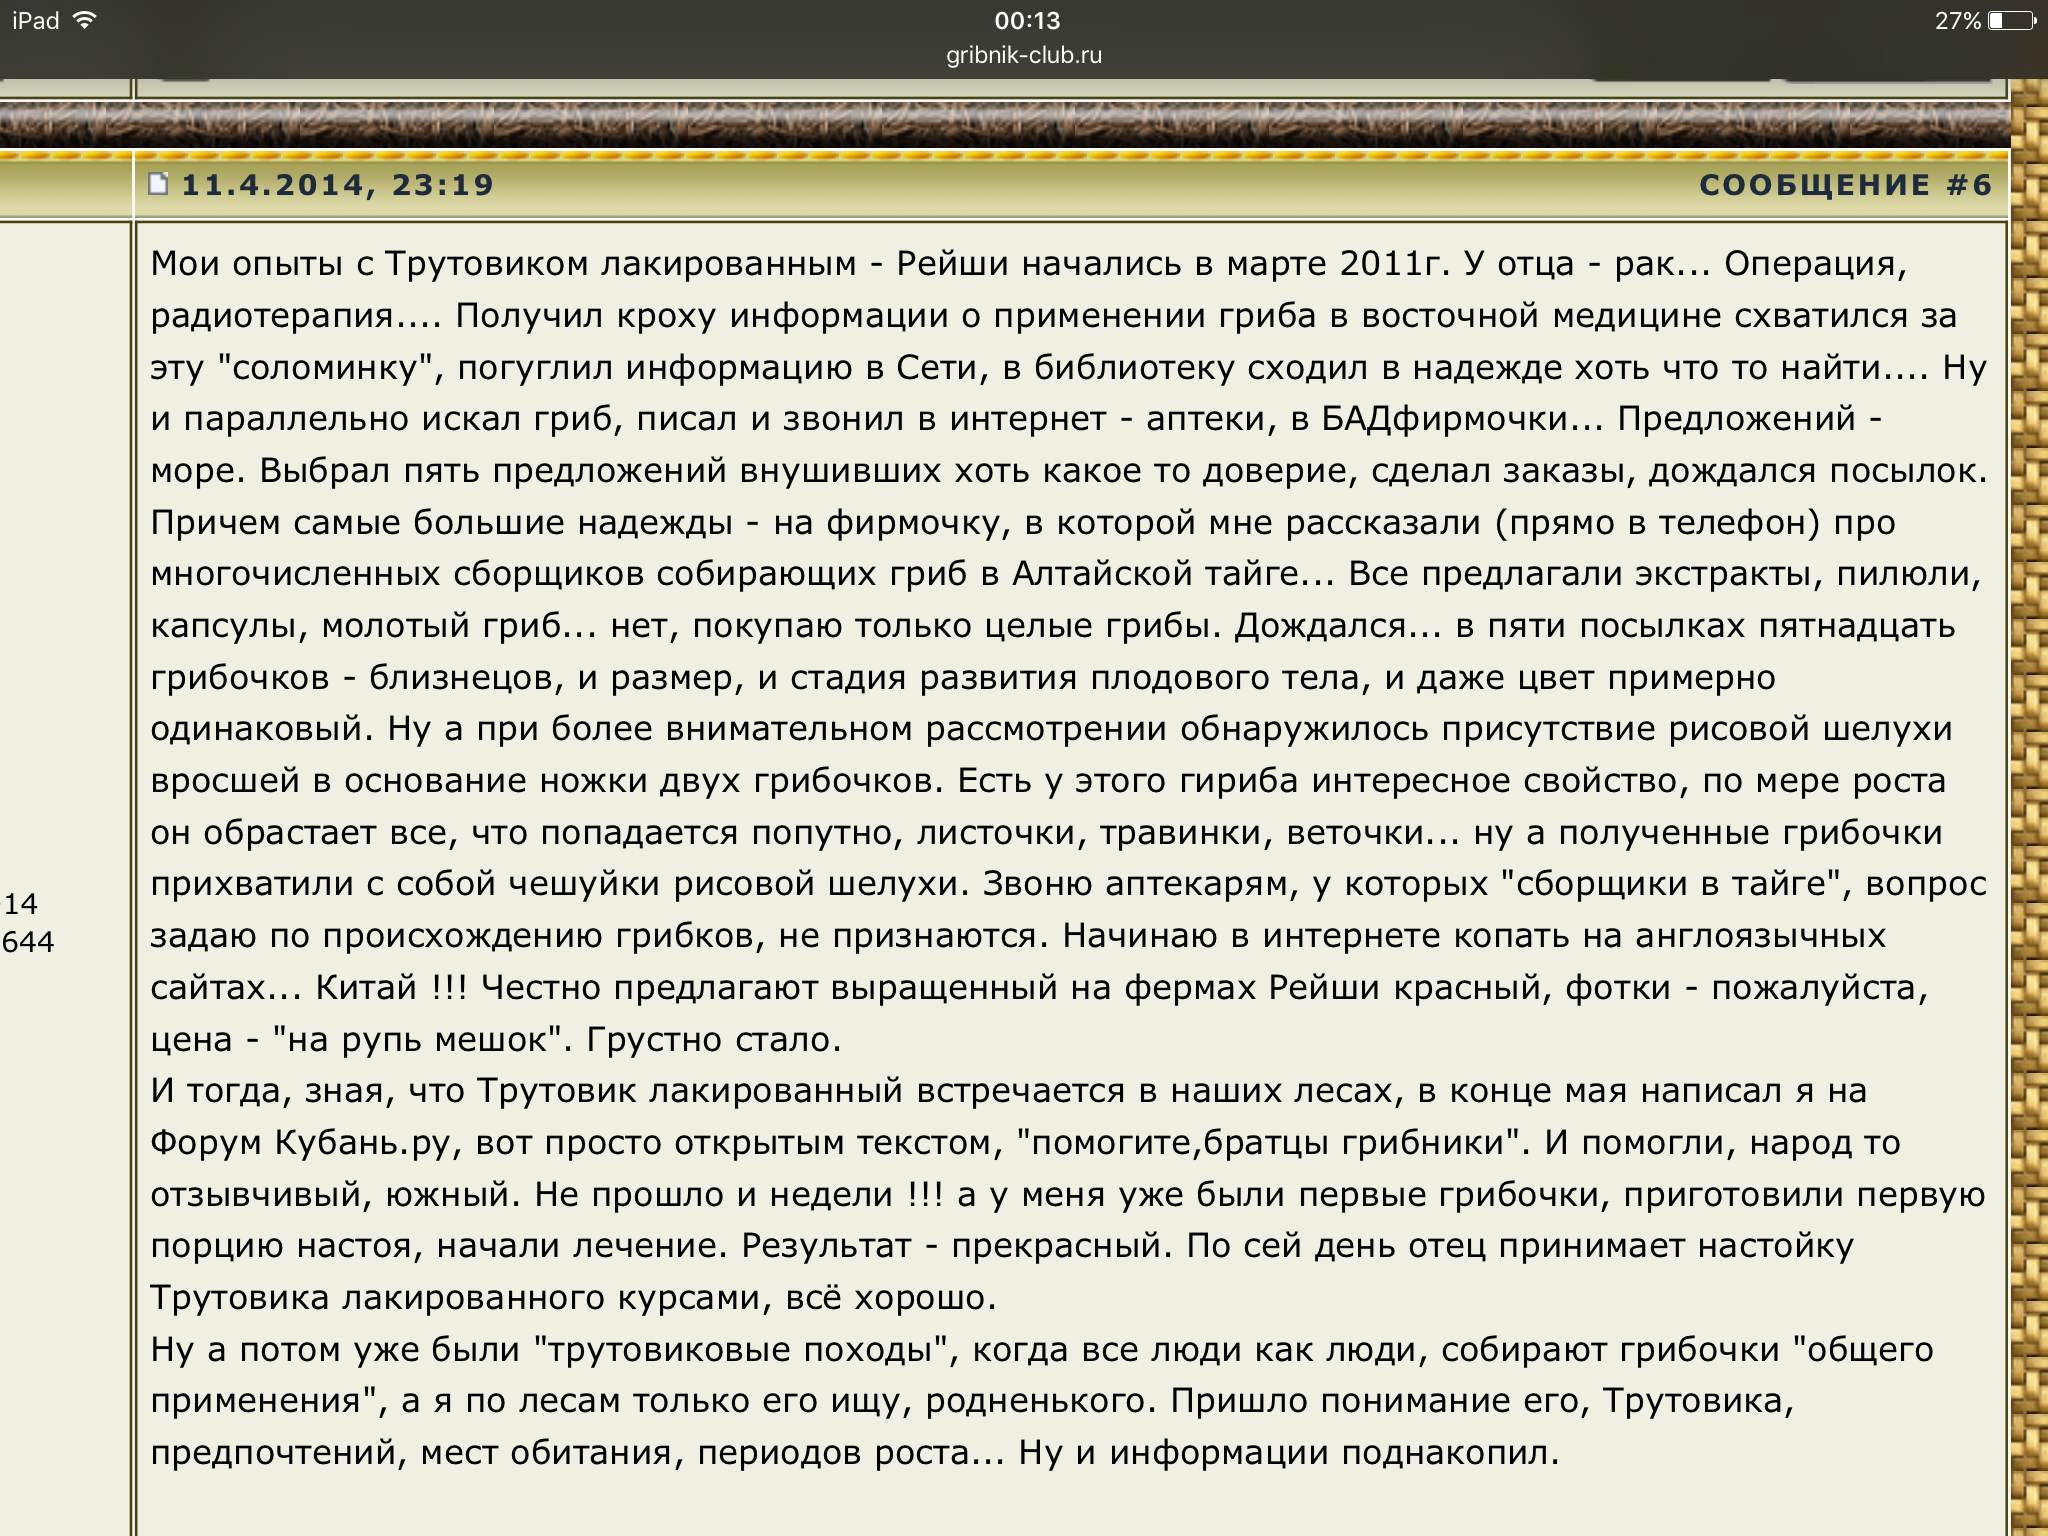The width and height of the screenshot is (2048, 1536).
Task: Click the dark ornamental band above the post header
Action: coord(1000,125)
